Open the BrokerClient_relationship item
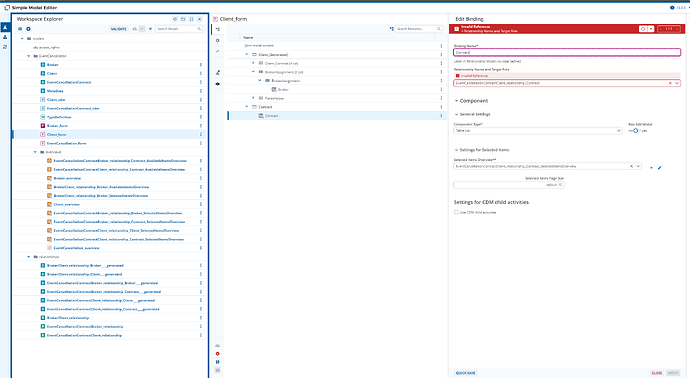Screen dimensions: 690x378 pyautogui.click(x=68, y=318)
